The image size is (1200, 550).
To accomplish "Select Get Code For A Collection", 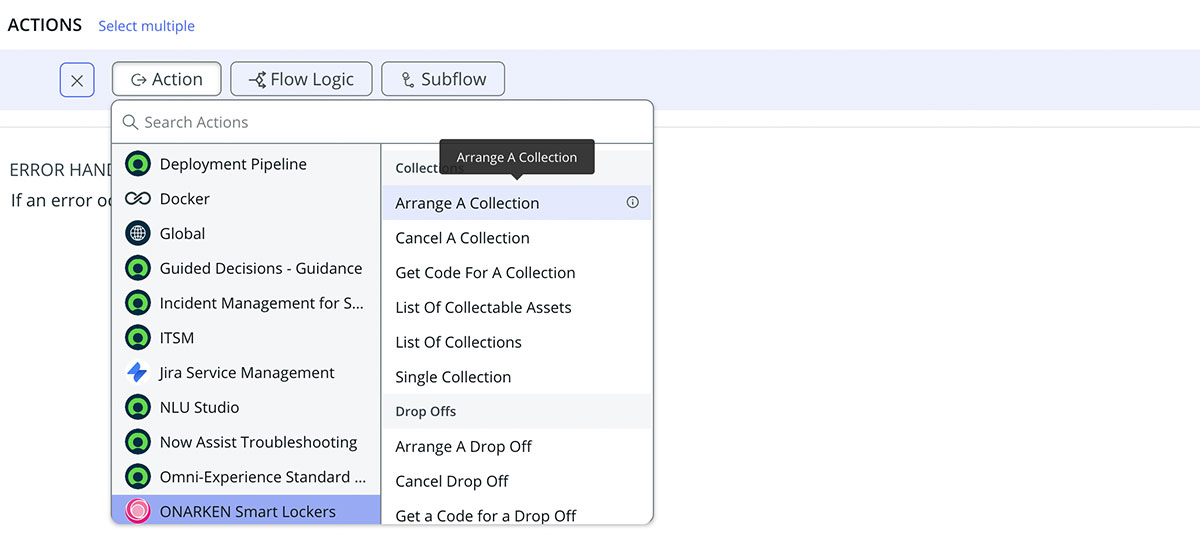I will (517, 273).
